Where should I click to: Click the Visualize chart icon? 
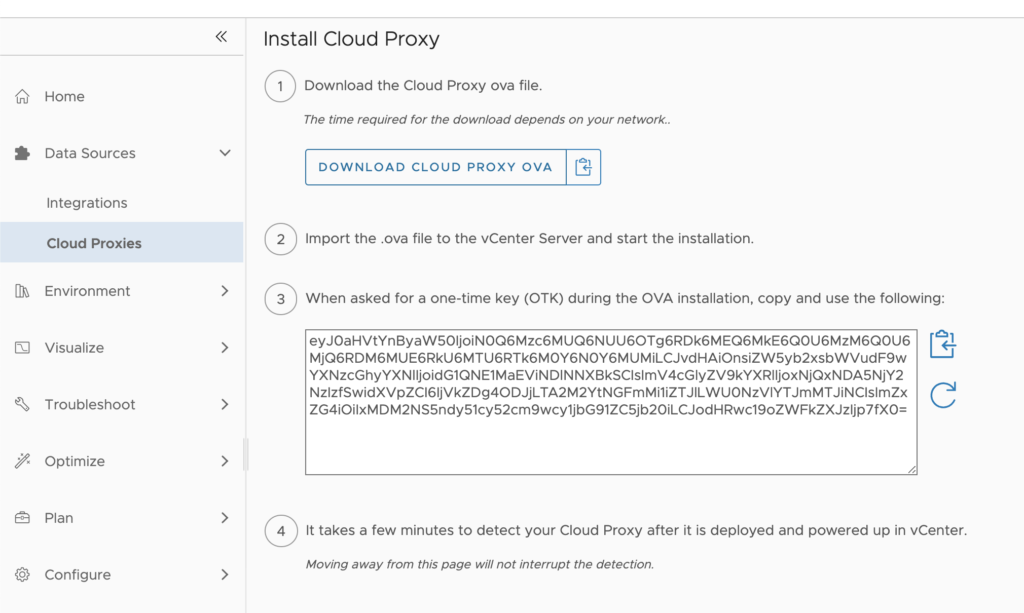coord(22,348)
